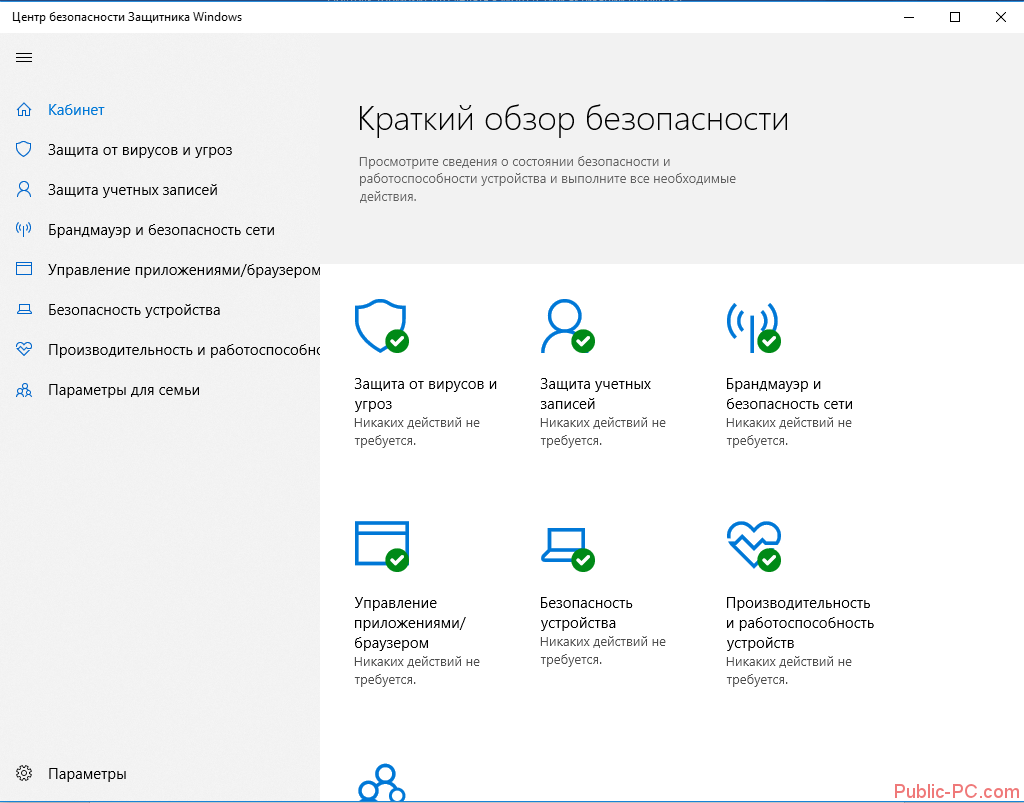Click 'Никаких действий не требуется' under app and browser tile
The height and width of the screenshot is (803, 1024).
pyautogui.click(x=417, y=670)
